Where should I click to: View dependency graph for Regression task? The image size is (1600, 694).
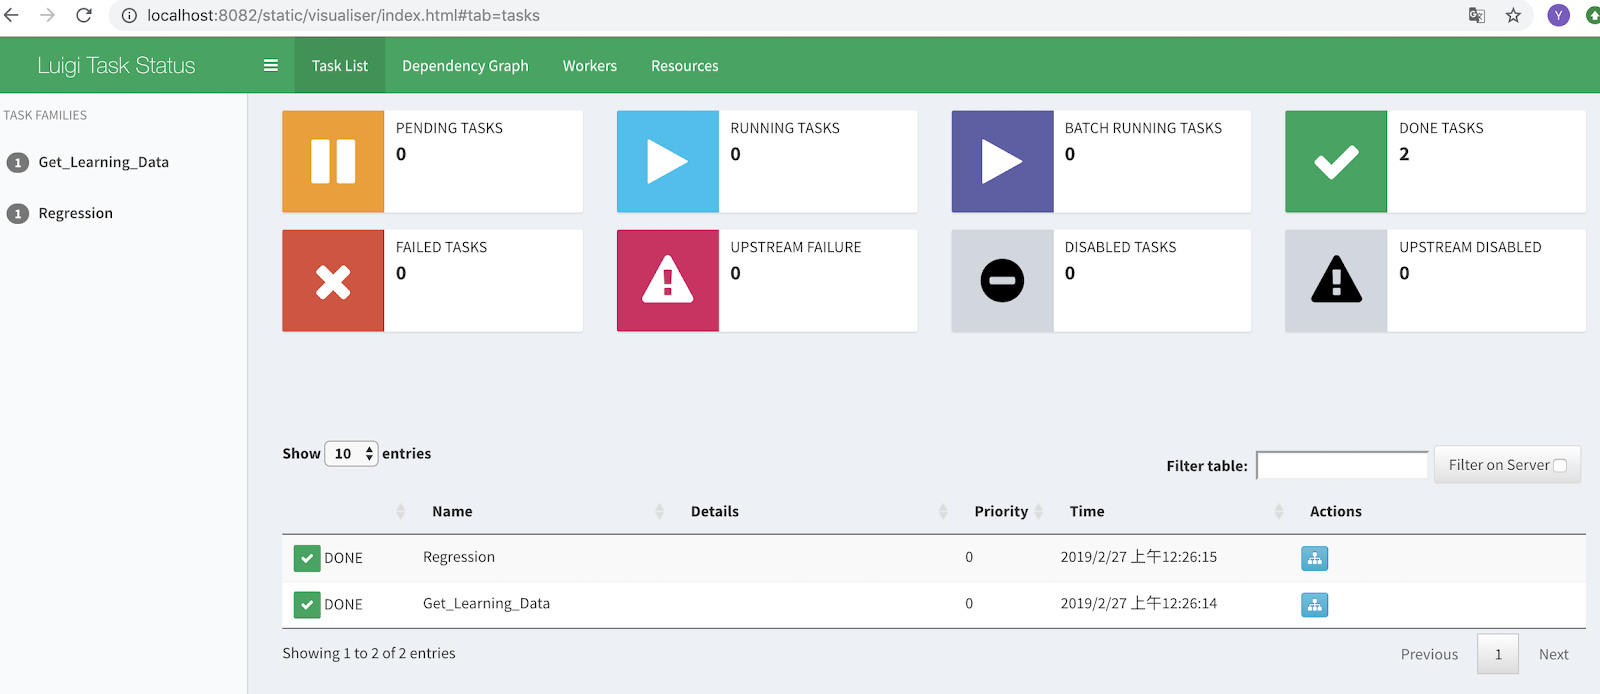(x=1314, y=558)
